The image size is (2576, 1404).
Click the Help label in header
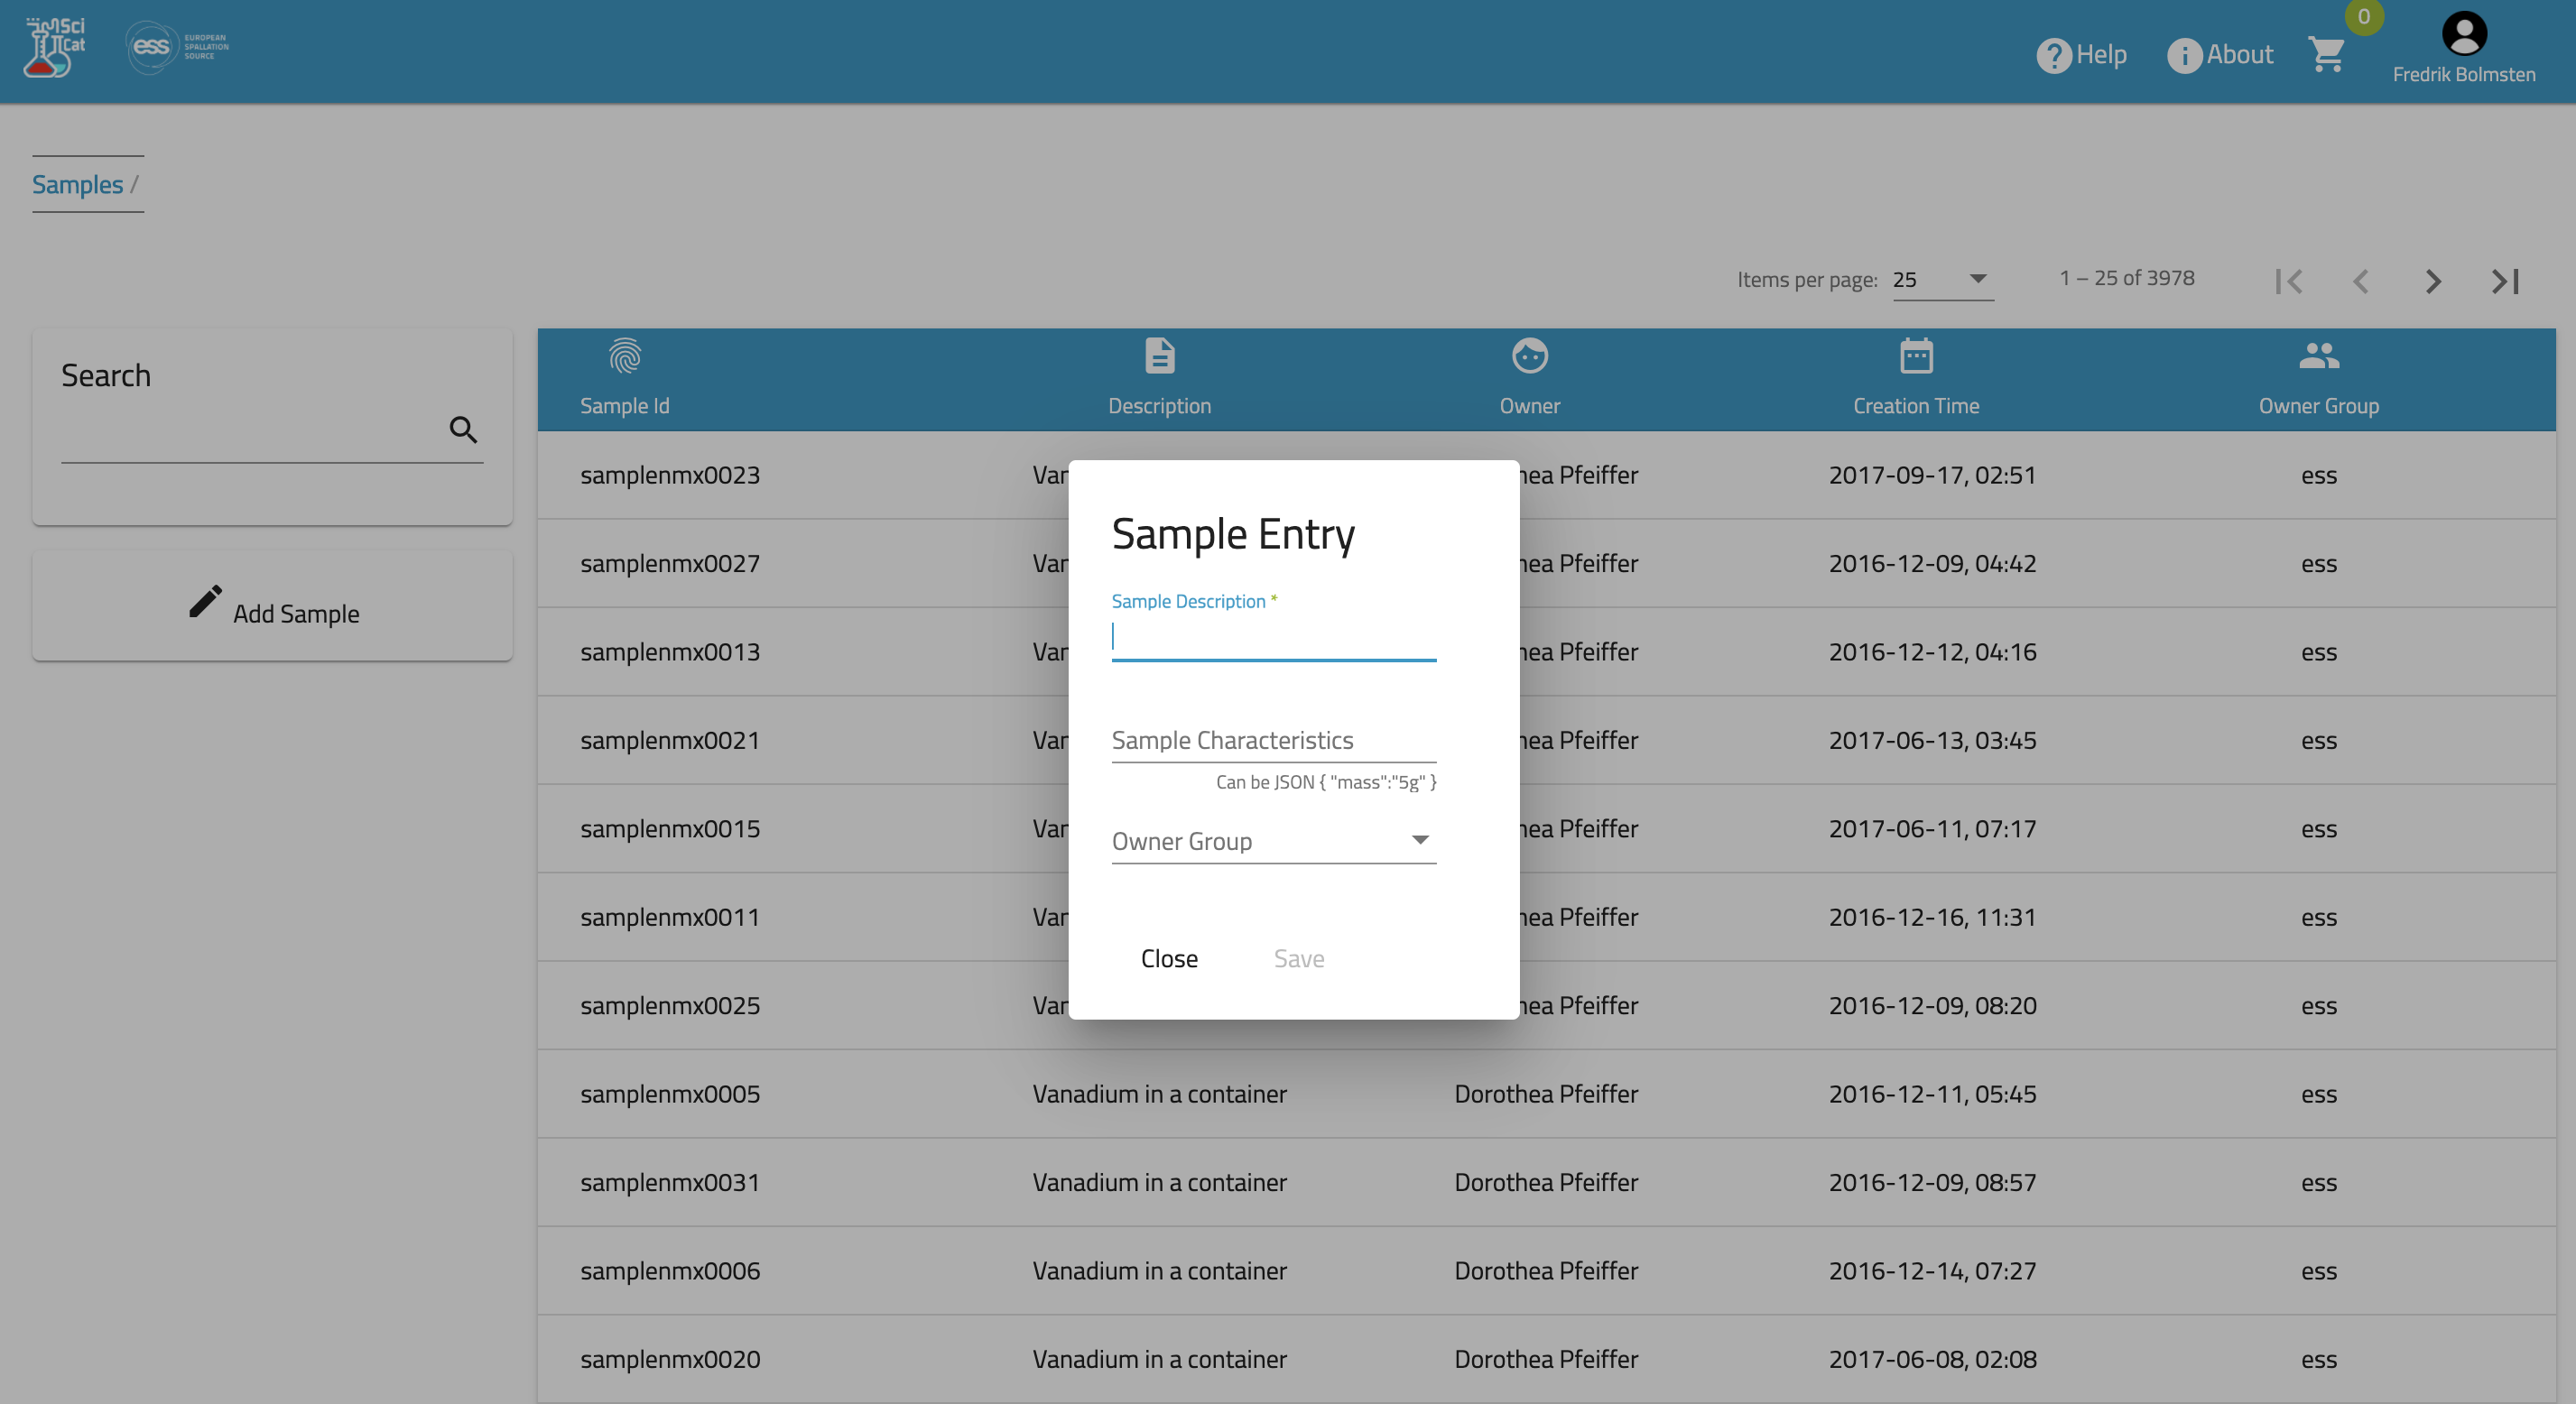pyautogui.click(x=2101, y=55)
